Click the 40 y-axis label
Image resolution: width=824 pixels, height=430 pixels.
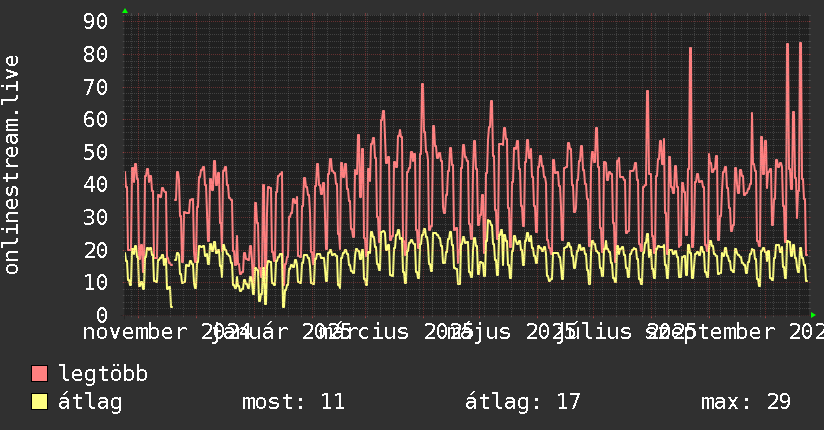[x=96, y=185]
